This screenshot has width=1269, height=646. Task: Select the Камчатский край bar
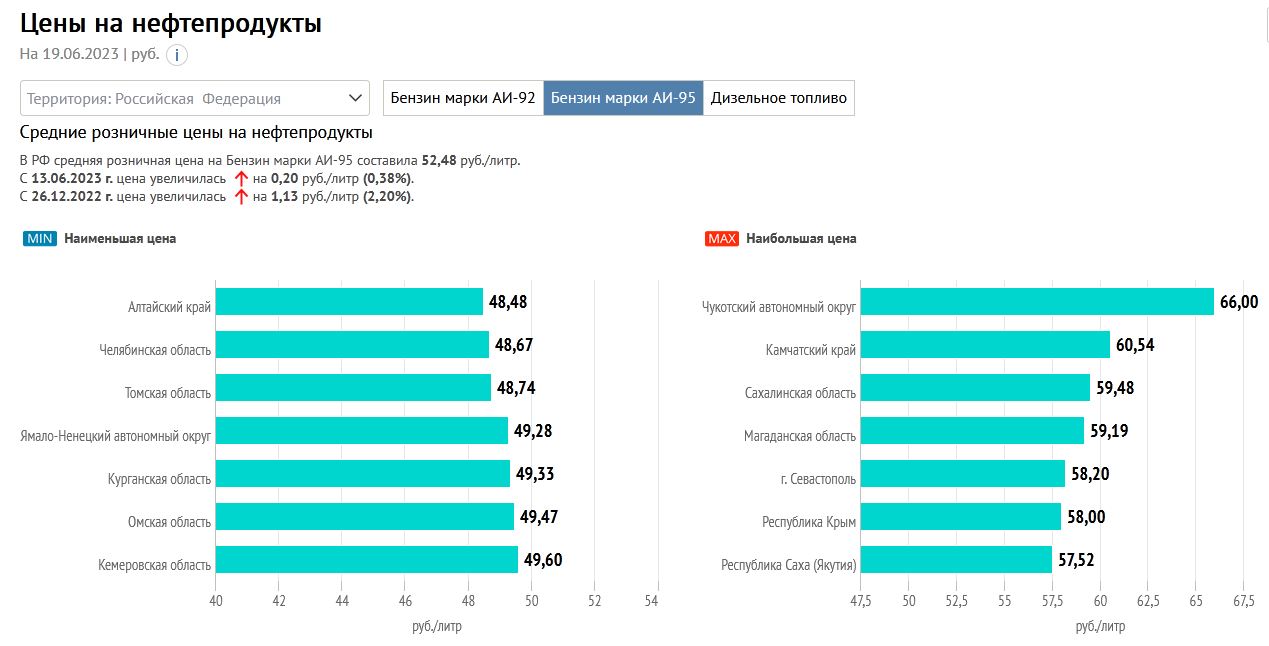point(985,345)
